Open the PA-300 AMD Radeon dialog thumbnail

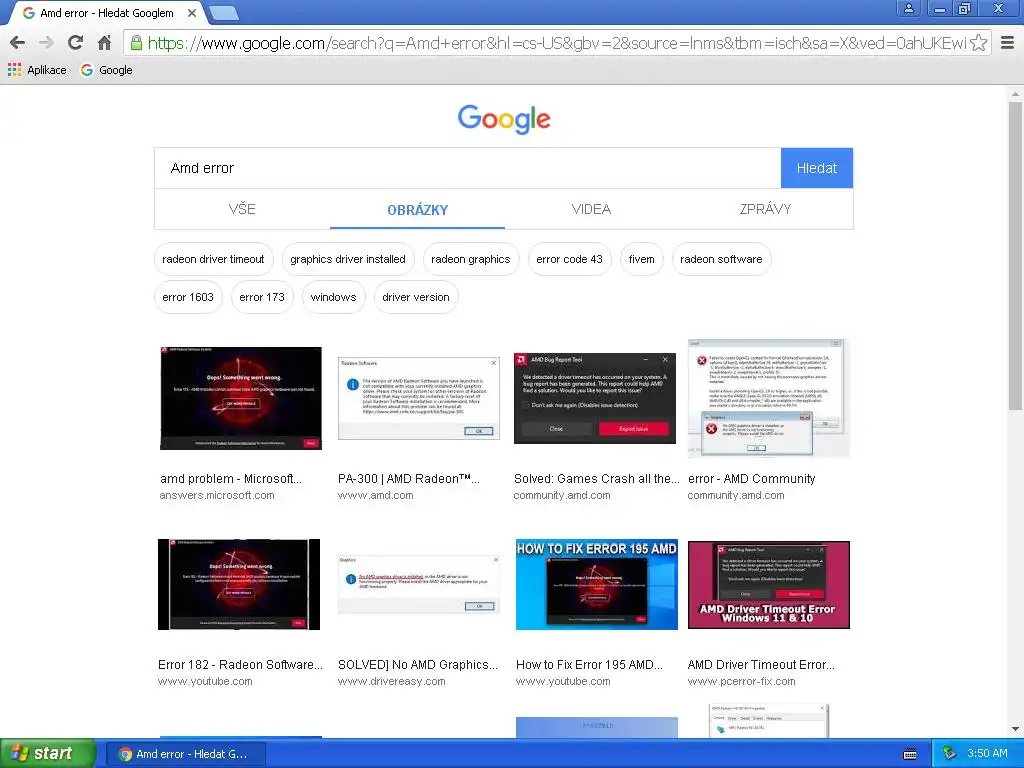point(419,398)
